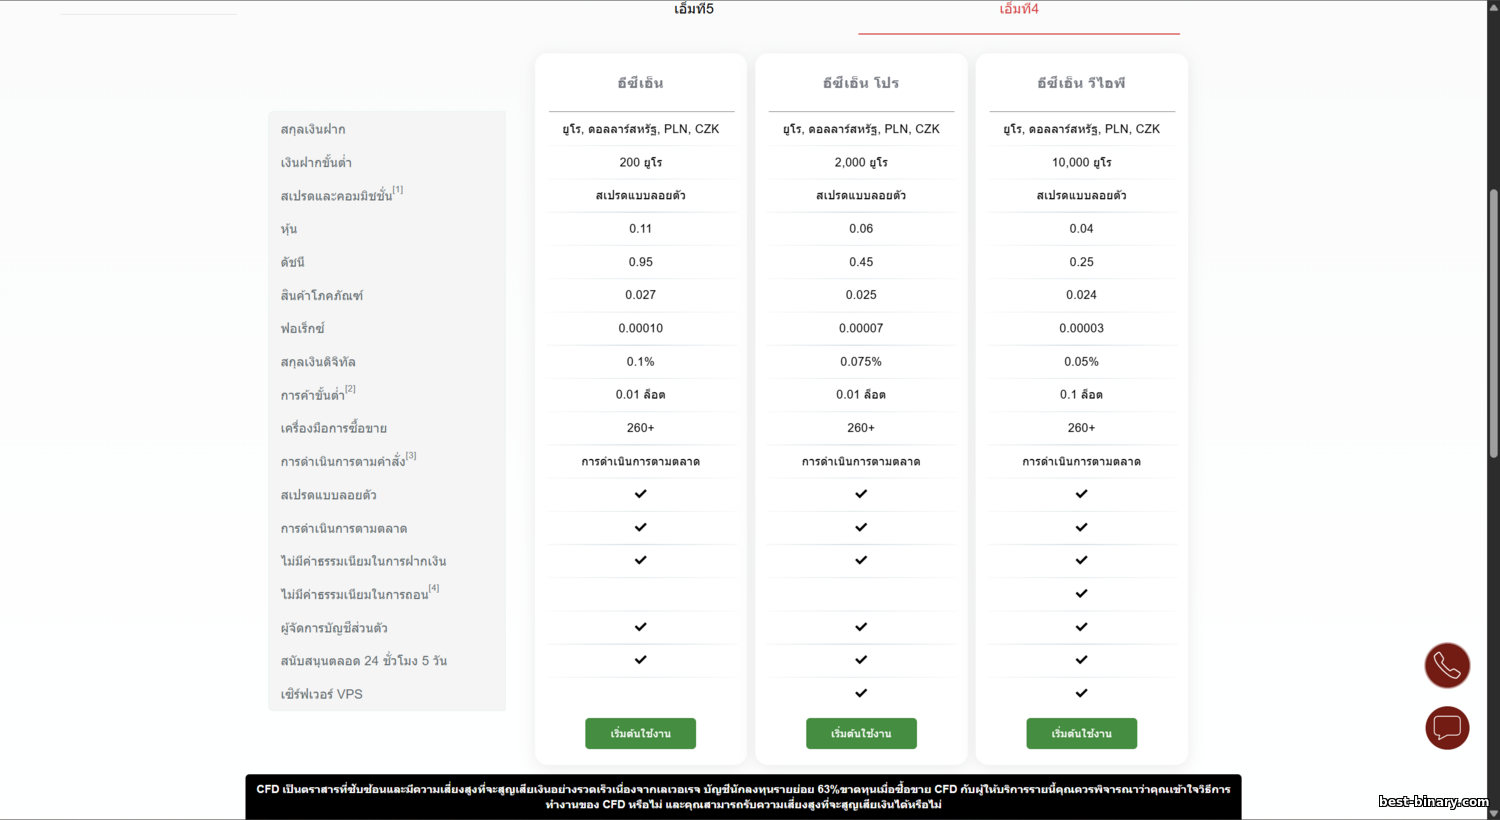This screenshot has width=1500, height=820.
Task: Click ผู้จัดการบัญชีส่วนตัว checkmark in ธีซีเอ็น column
Action: tap(641, 627)
